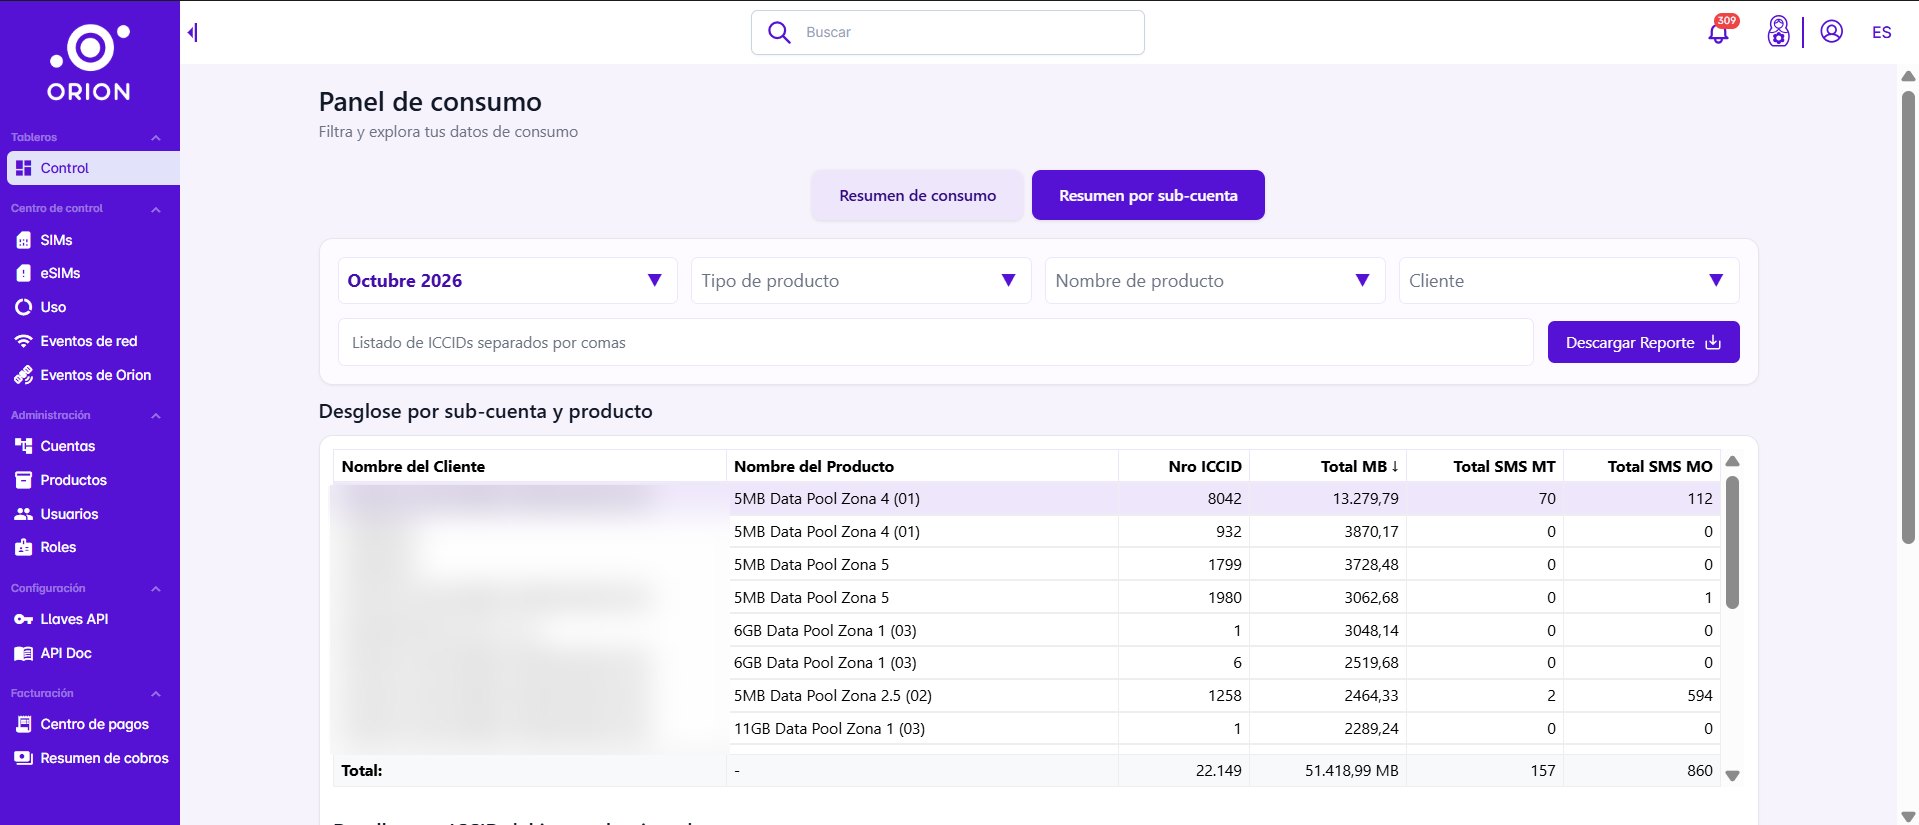
Task: Open the Roles page
Action: [x=58, y=547]
